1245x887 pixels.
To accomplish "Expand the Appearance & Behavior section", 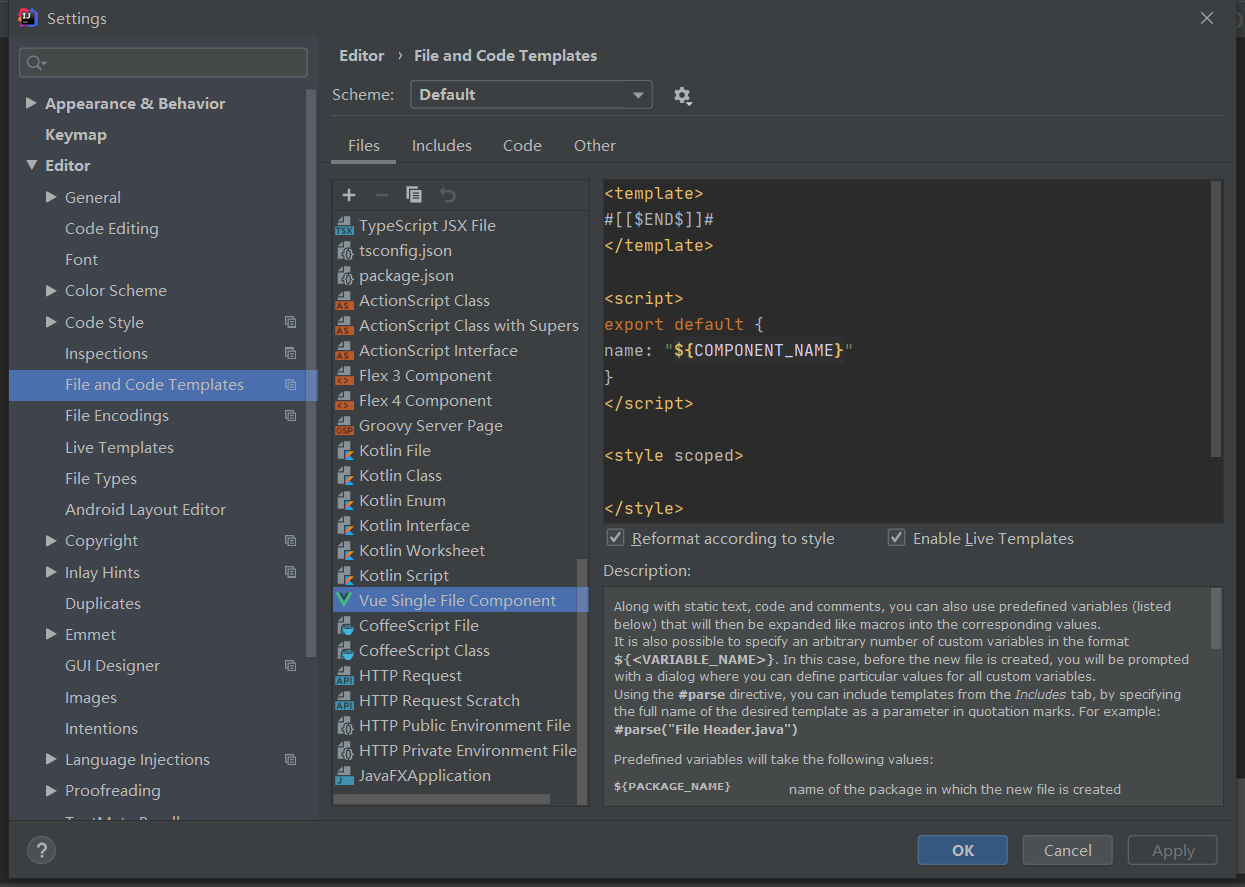I will point(31,103).
